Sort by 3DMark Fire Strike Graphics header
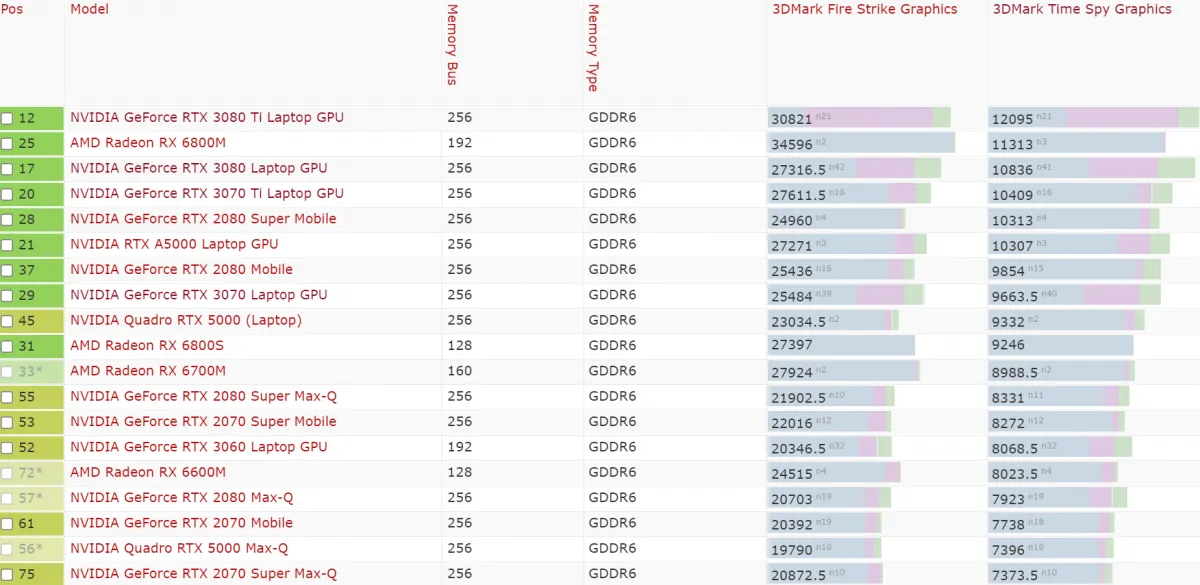The width and height of the screenshot is (1200, 585). (x=865, y=9)
